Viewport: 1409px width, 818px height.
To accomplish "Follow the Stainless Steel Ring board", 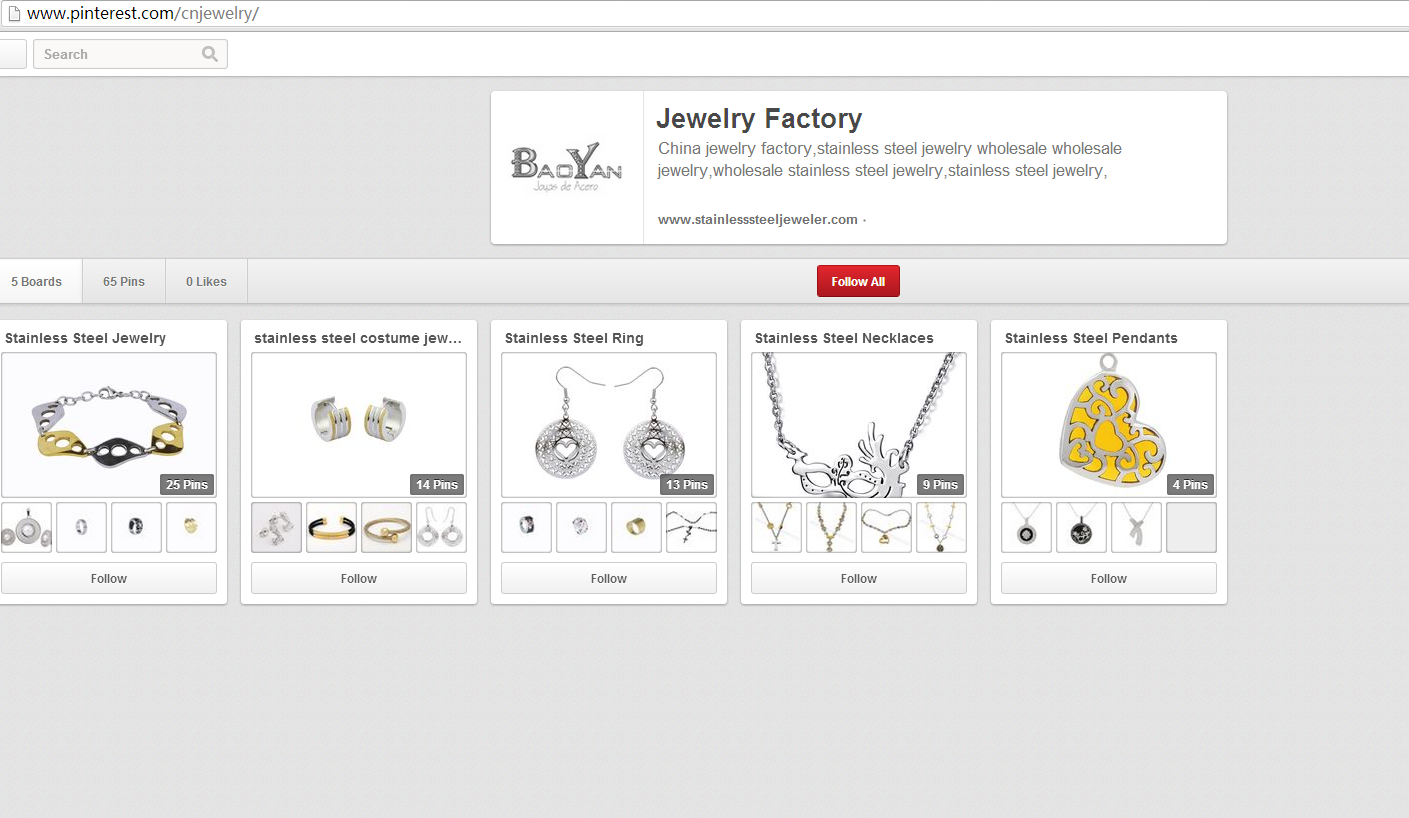I will (608, 578).
